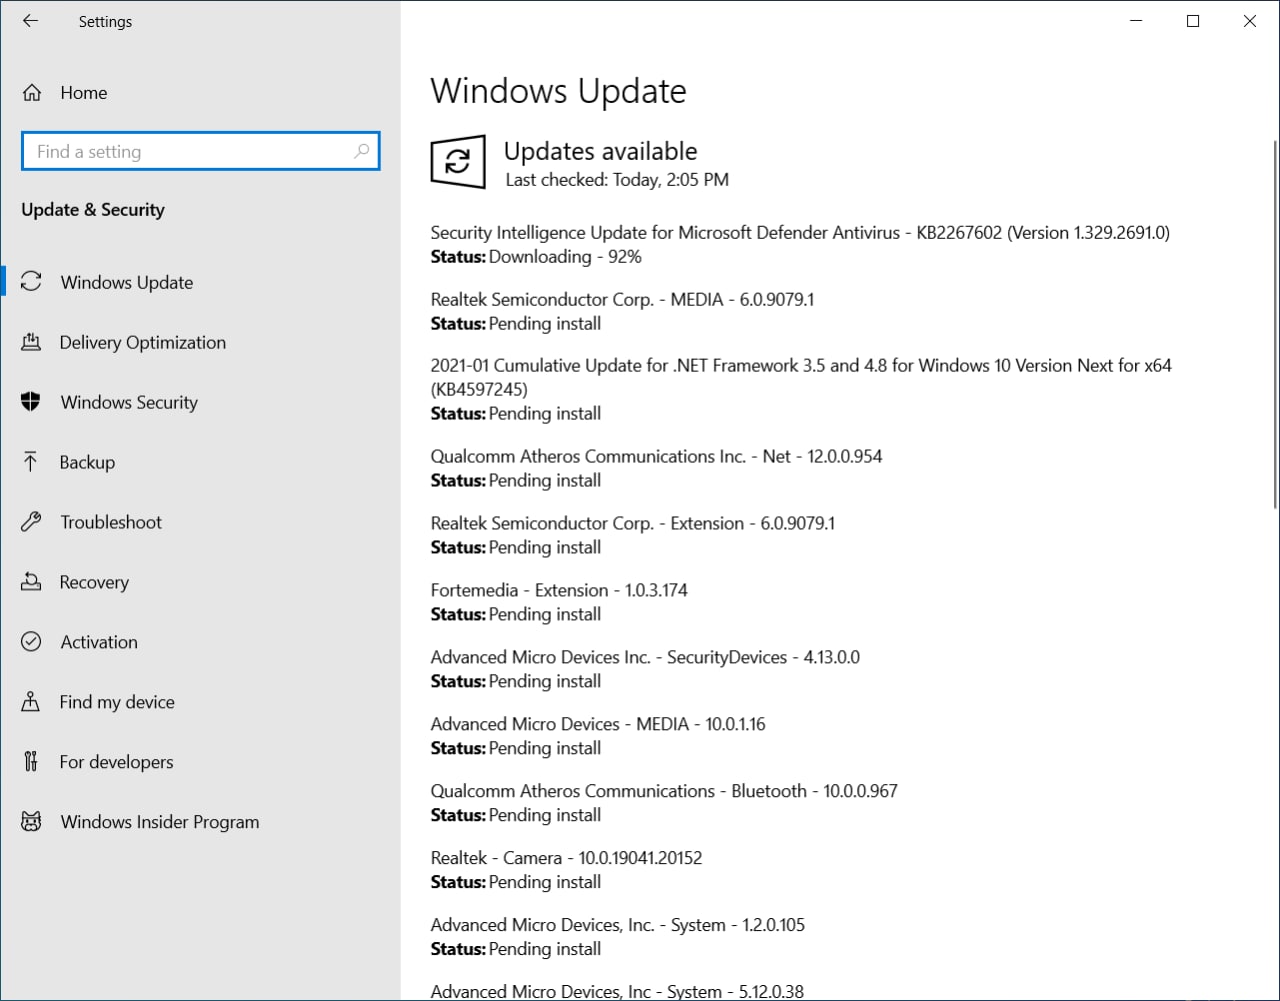This screenshot has width=1280, height=1001.
Task: Click the Update & Security section heading
Action: coord(93,210)
